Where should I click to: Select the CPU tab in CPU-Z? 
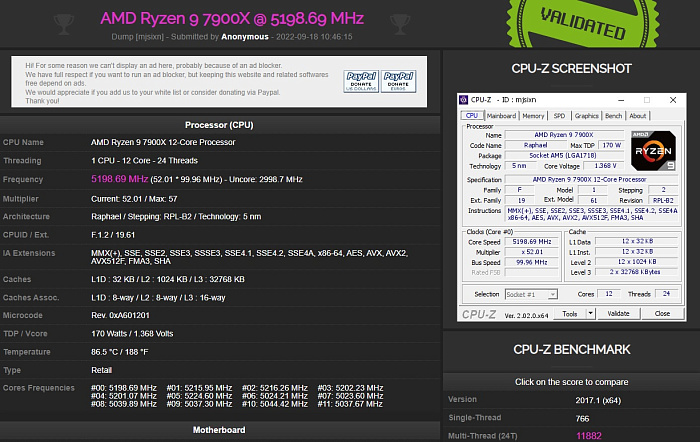[471, 116]
